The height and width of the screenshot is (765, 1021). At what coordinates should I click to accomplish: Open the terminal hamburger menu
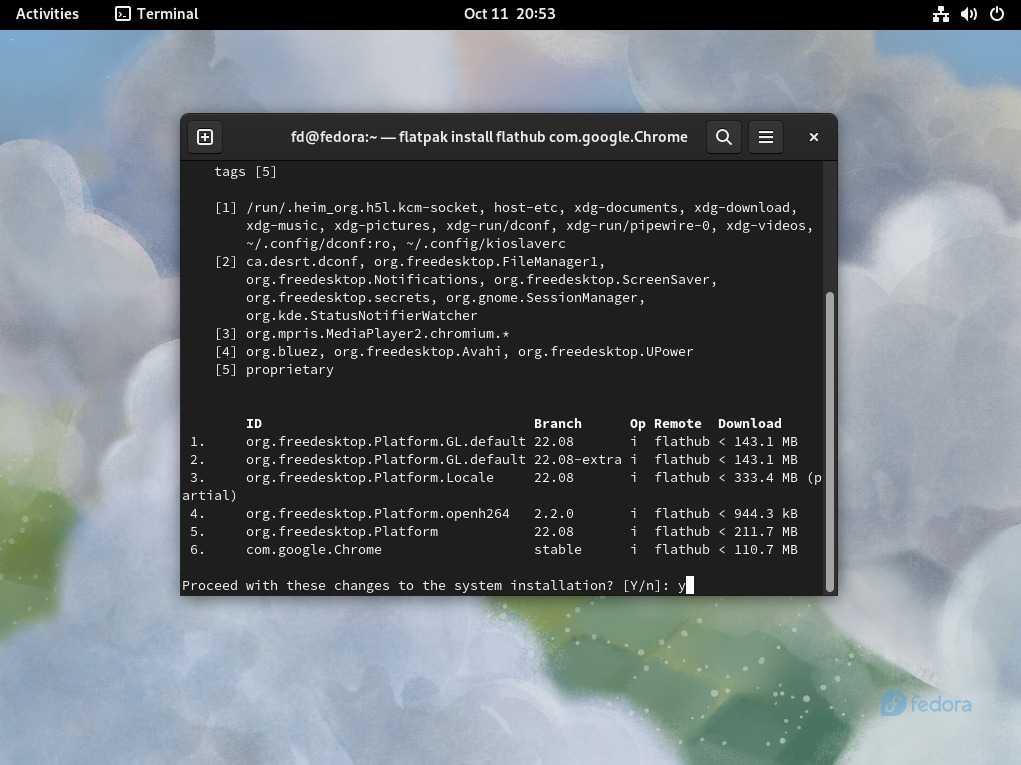pos(766,137)
